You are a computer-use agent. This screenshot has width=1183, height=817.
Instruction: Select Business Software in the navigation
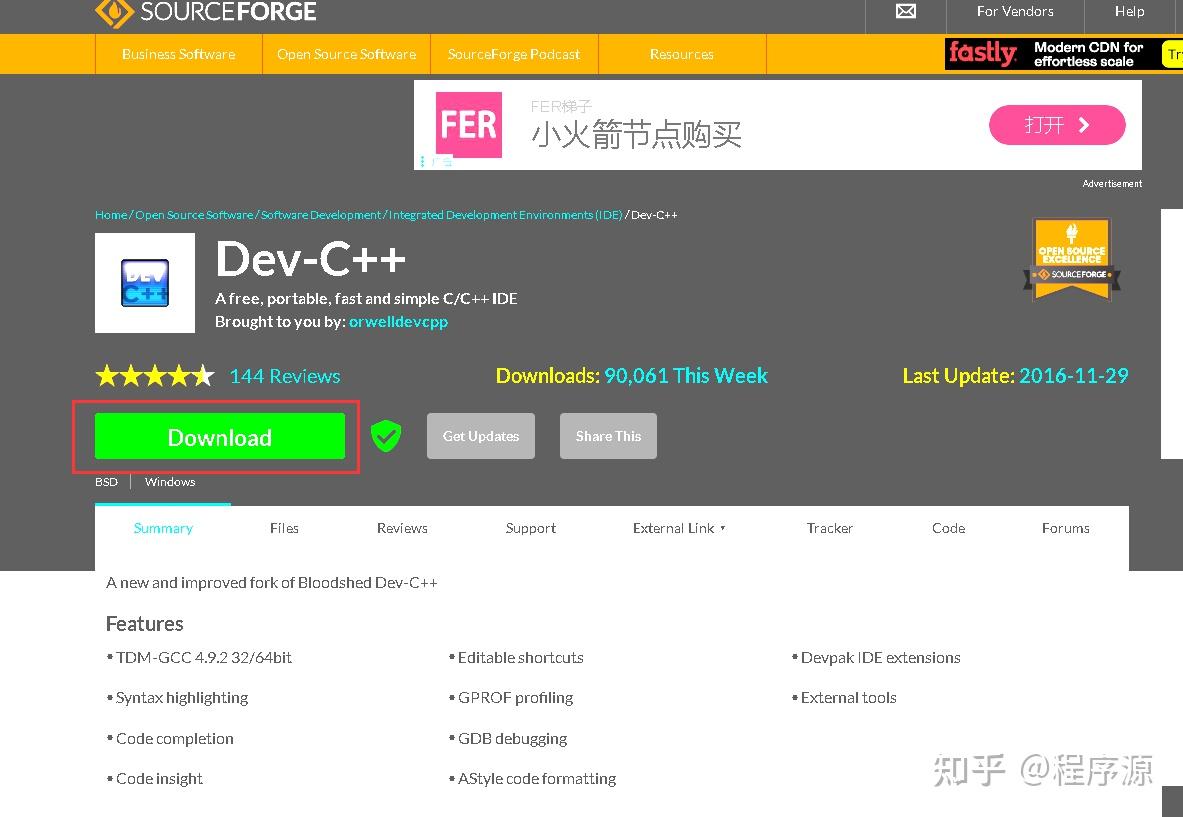178,54
